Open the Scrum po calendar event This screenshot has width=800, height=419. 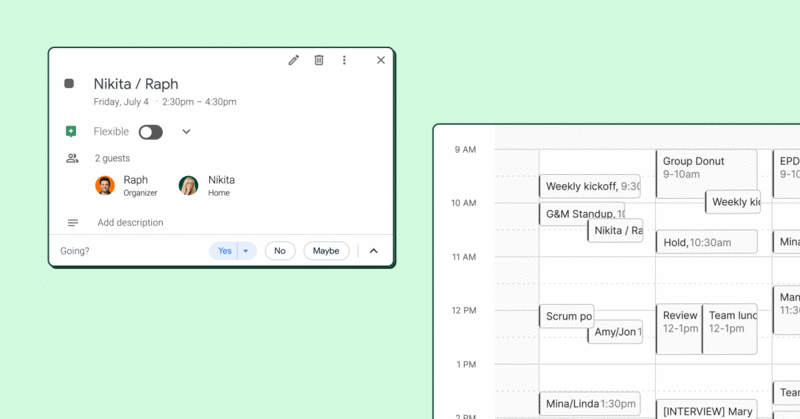pyautogui.click(x=566, y=316)
